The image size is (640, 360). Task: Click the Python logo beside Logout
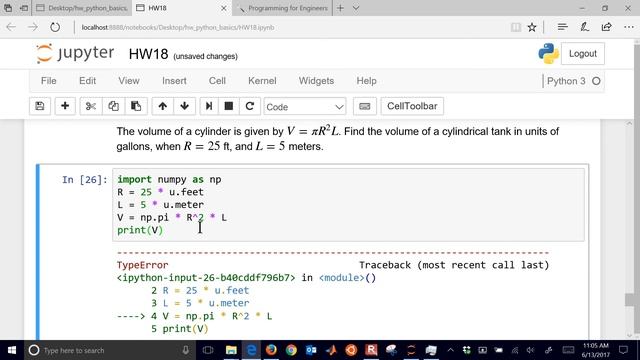(548, 53)
